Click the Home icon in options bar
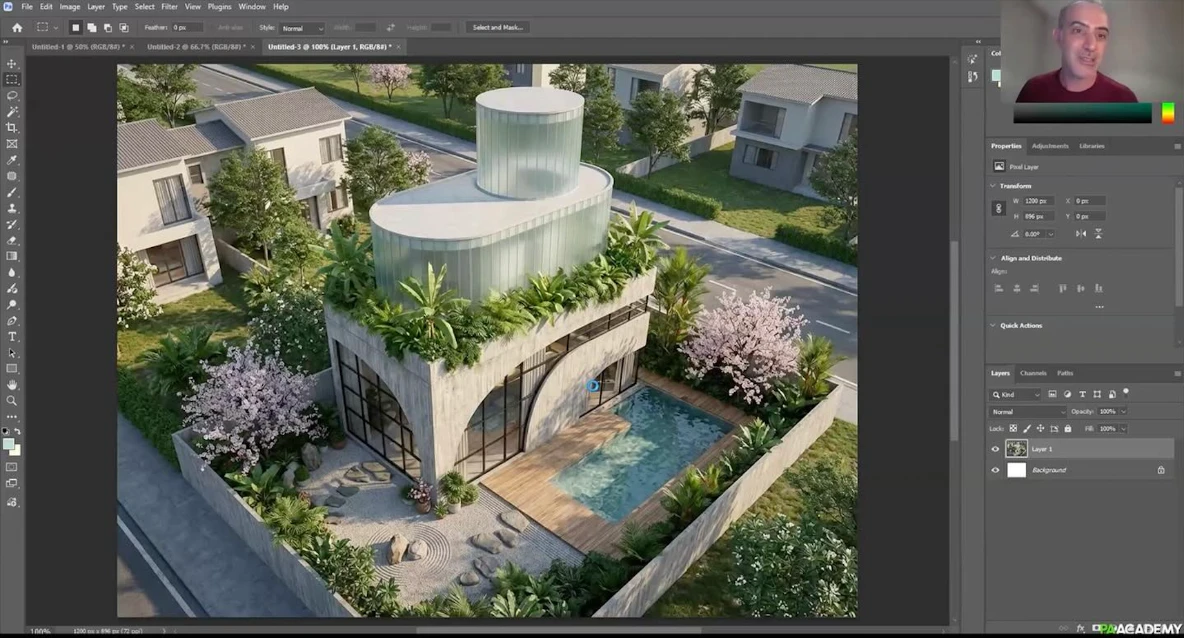This screenshot has height=638, width=1184. pyautogui.click(x=16, y=28)
